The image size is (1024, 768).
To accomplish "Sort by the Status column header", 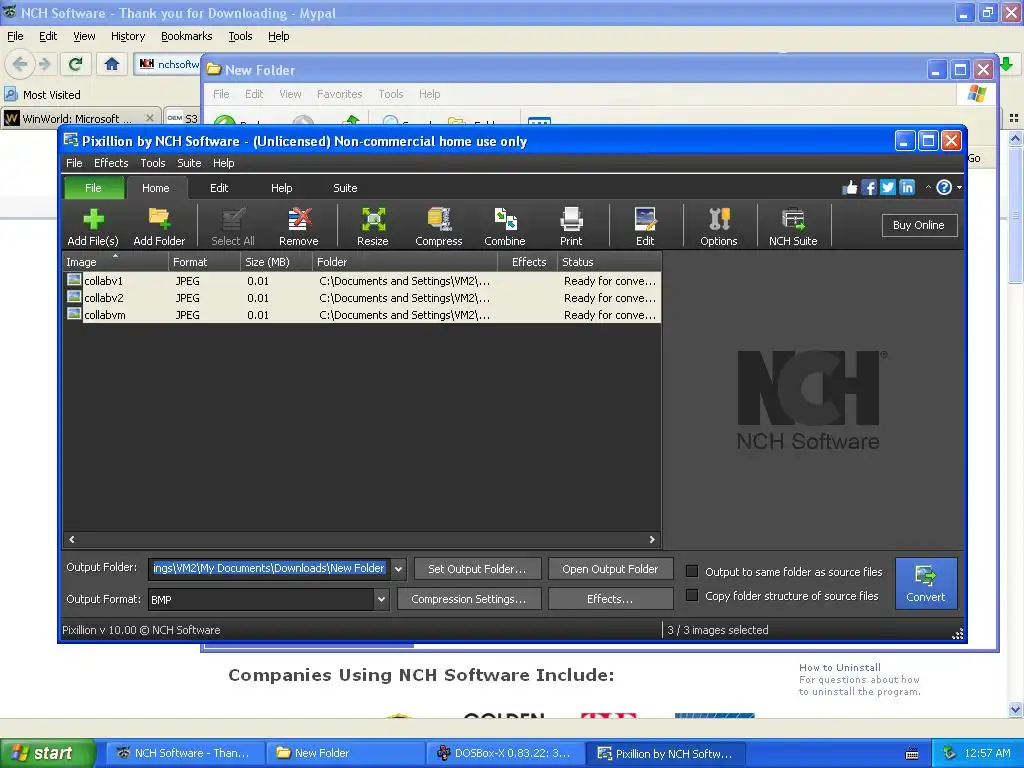I will pos(609,262).
